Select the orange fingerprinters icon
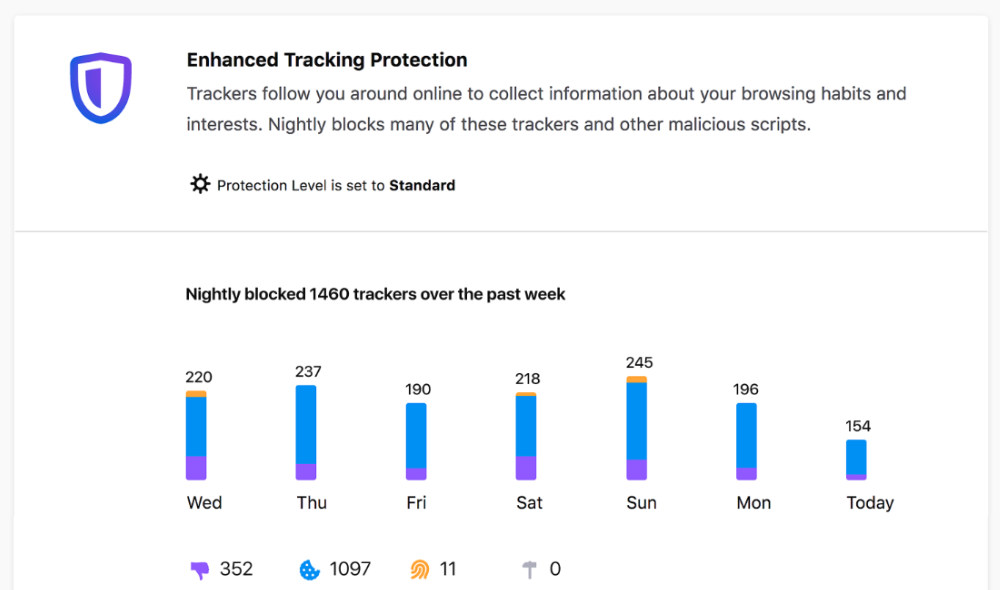Image resolution: width=1000 pixels, height=590 pixels. coord(420,570)
